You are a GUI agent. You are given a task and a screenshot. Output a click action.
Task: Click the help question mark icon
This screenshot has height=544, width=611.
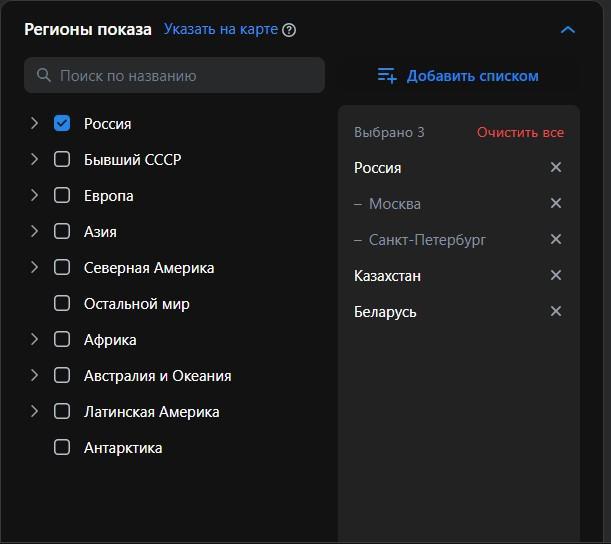289,30
